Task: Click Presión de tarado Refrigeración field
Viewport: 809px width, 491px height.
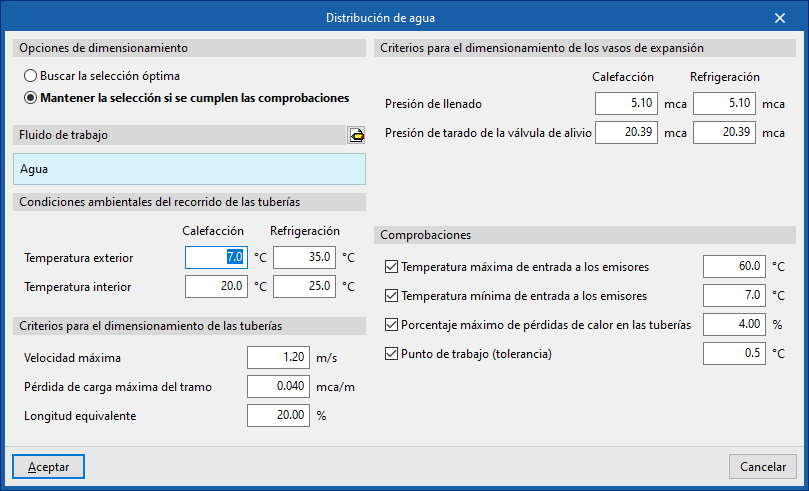Action: click(724, 133)
